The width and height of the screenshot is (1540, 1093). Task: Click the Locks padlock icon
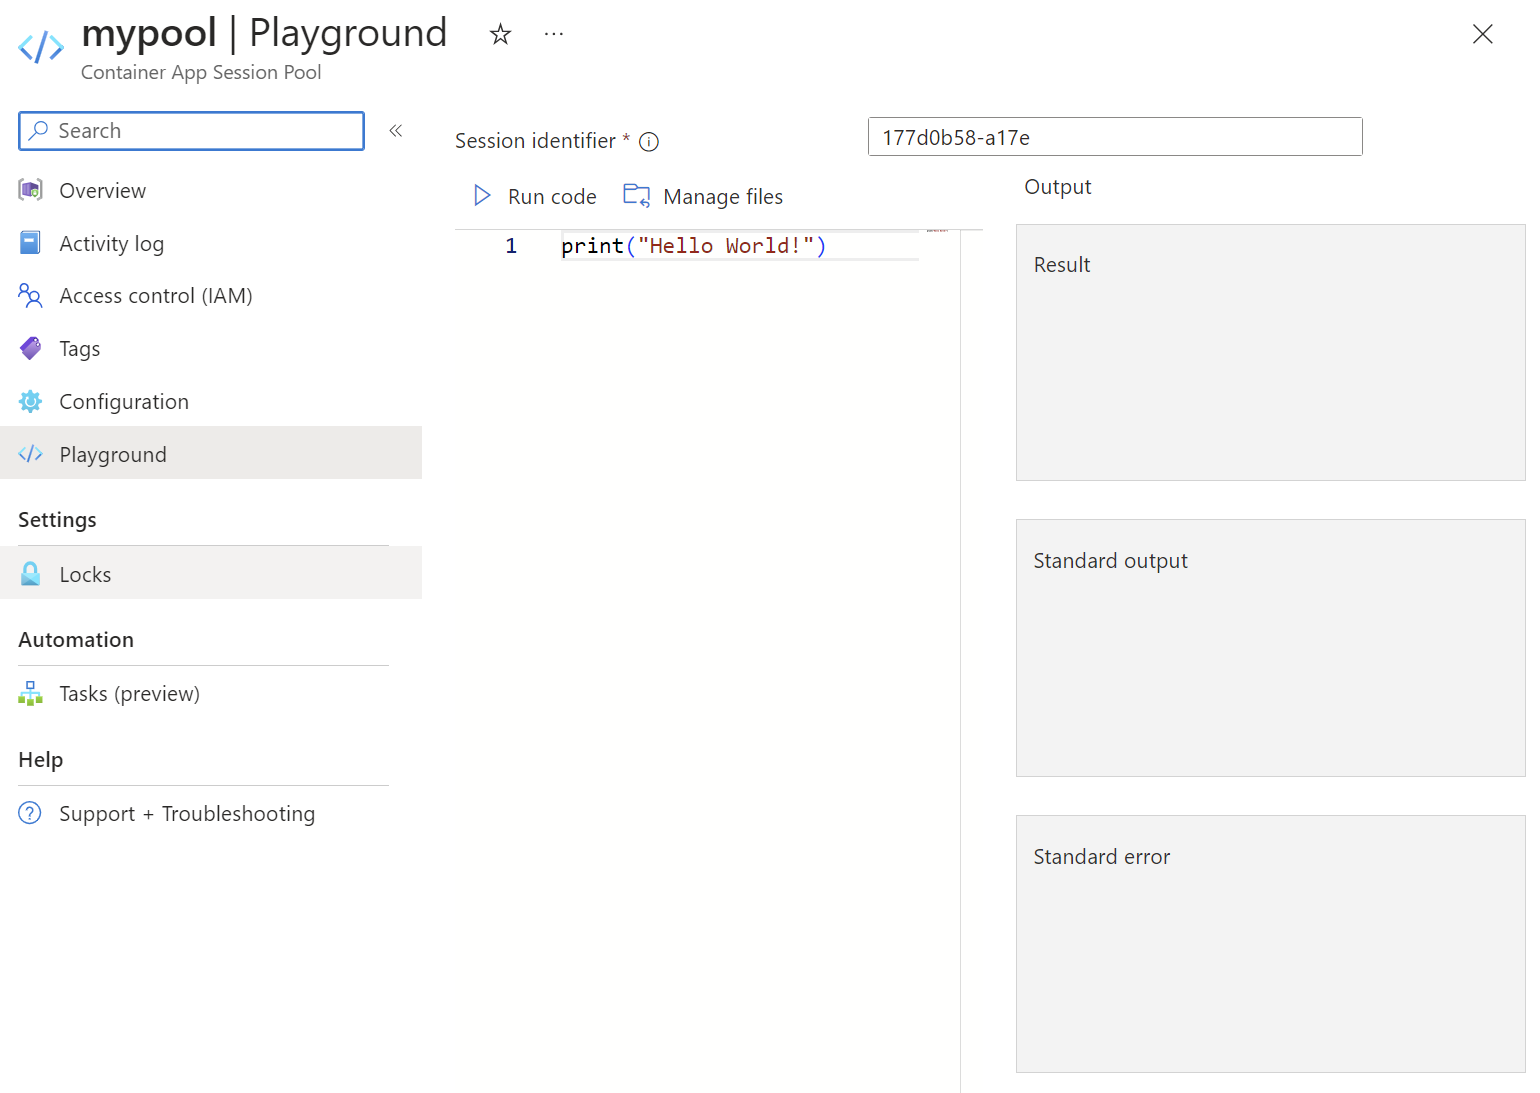click(x=31, y=574)
